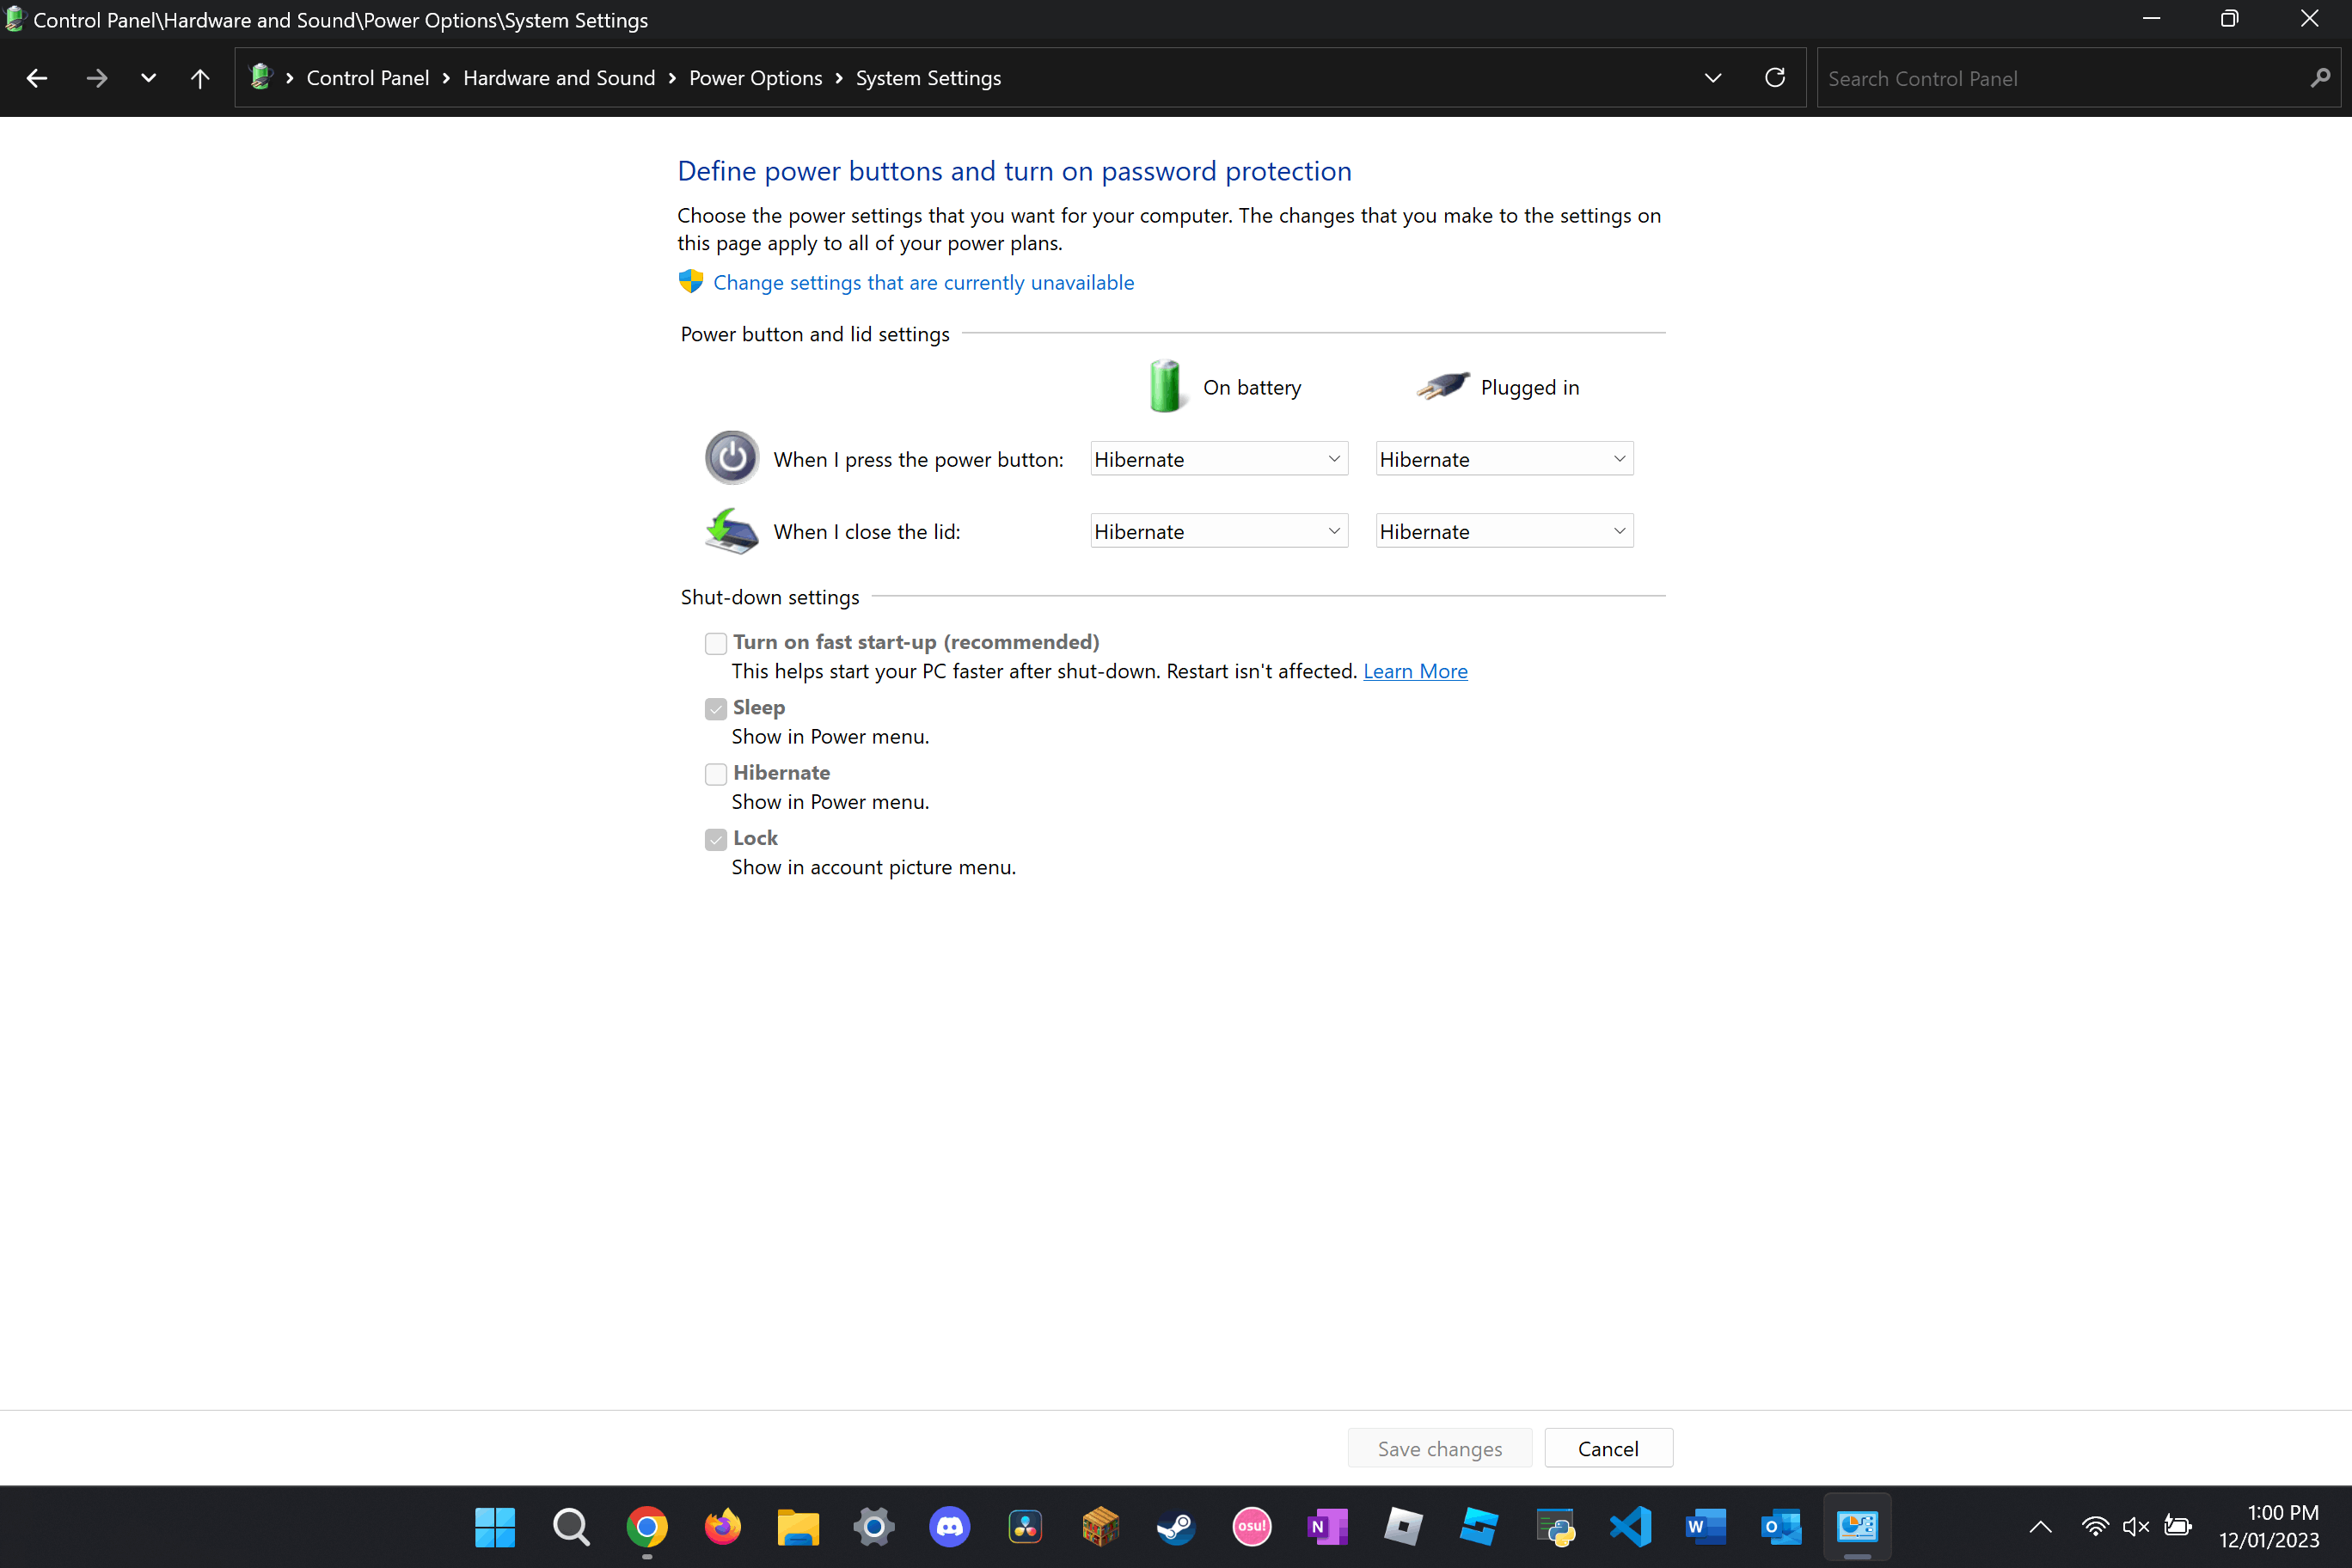The width and height of the screenshot is (2352, 1568).
Task: Click the UAC shield icon
Action: pyautogui.click(x=690, y=281)
